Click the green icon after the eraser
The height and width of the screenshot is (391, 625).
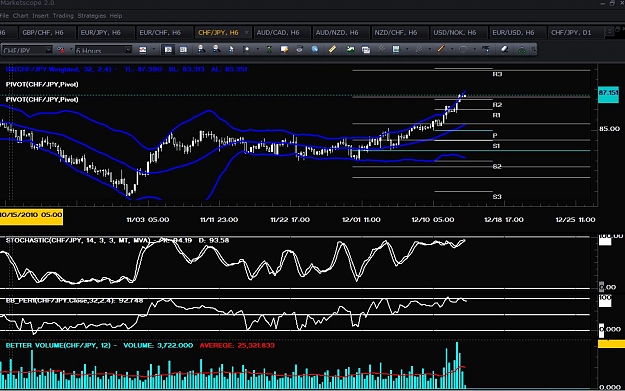pos(522,49)
